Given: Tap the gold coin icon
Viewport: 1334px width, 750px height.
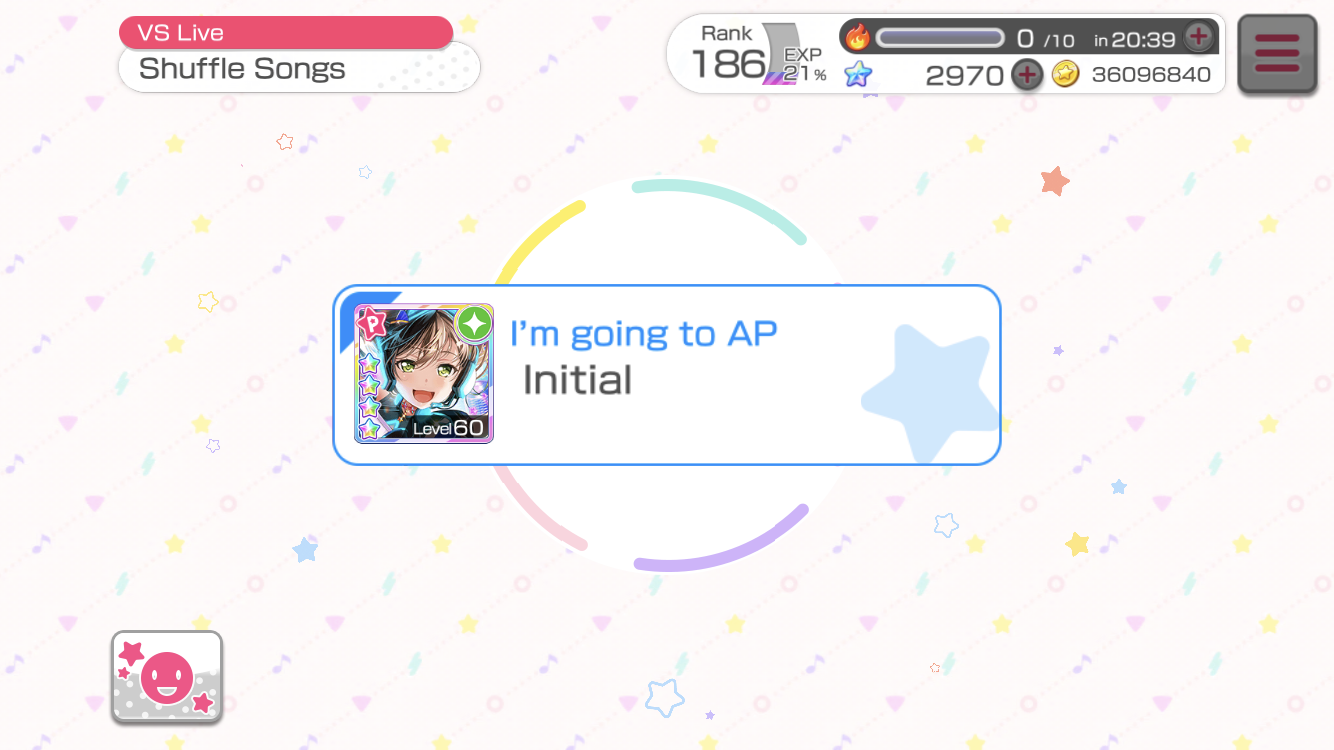Looking at the screenshot, I should tap(1066, 74).
